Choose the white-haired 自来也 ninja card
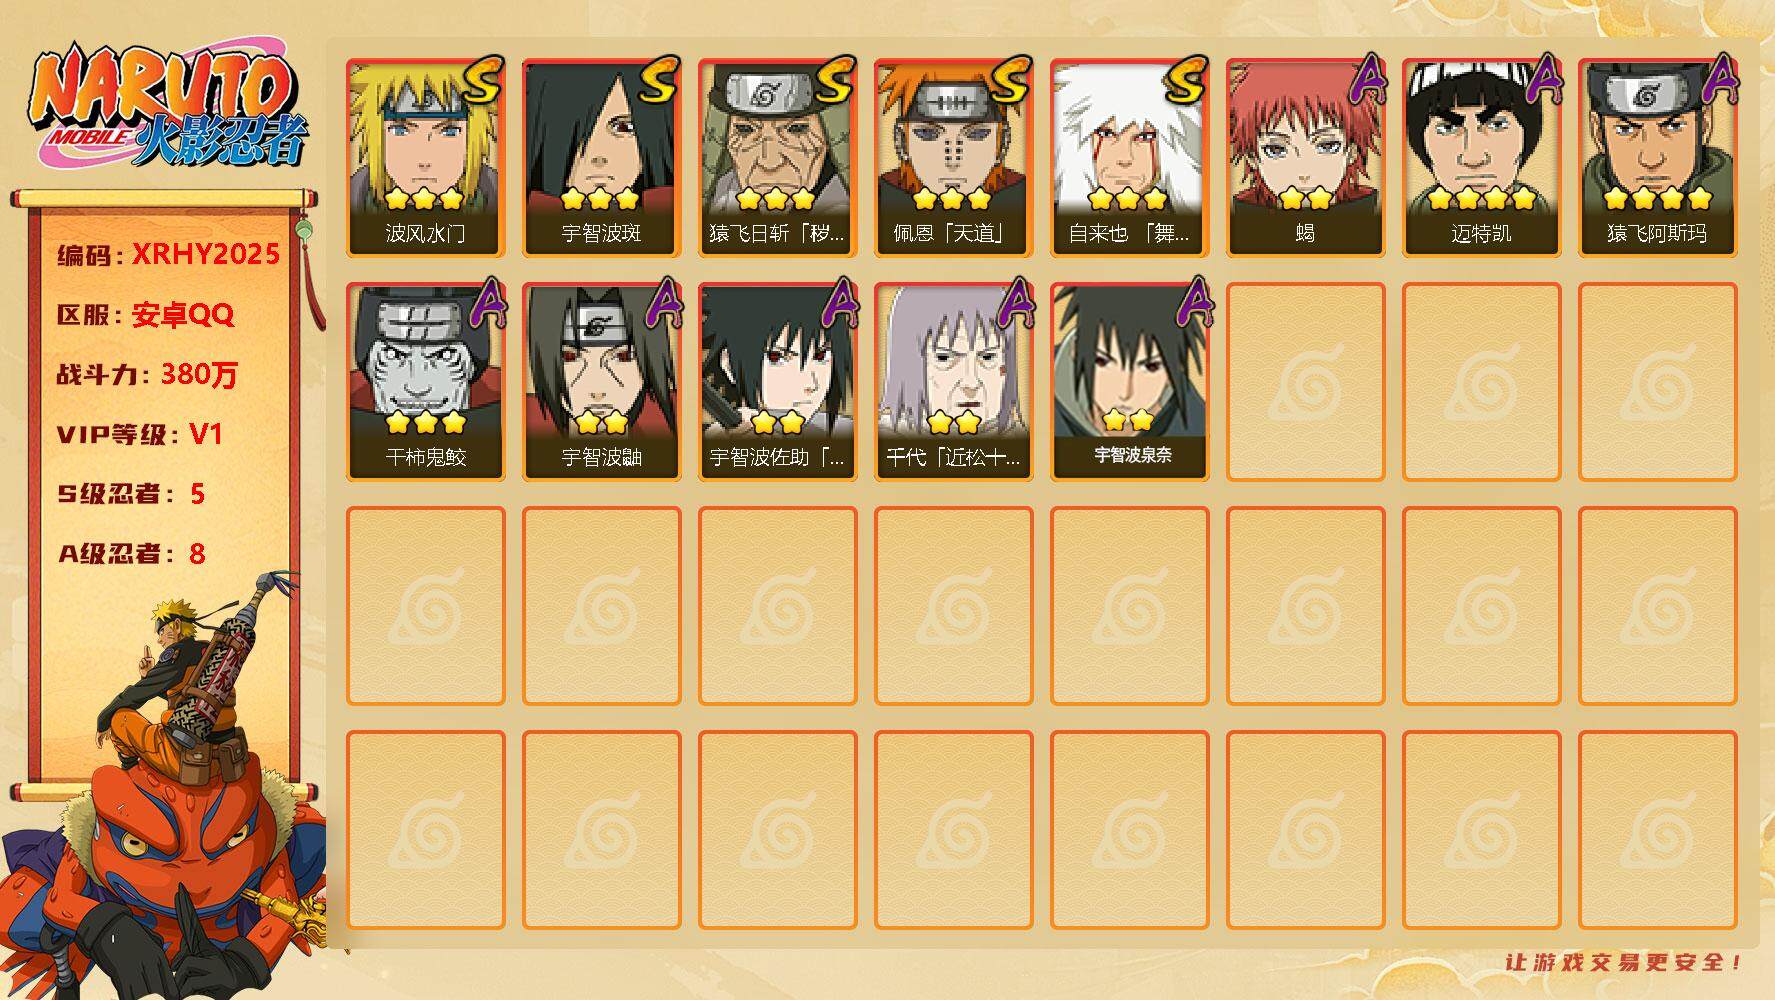This screenshot has height=1000, width=1775. point(1129,158)
